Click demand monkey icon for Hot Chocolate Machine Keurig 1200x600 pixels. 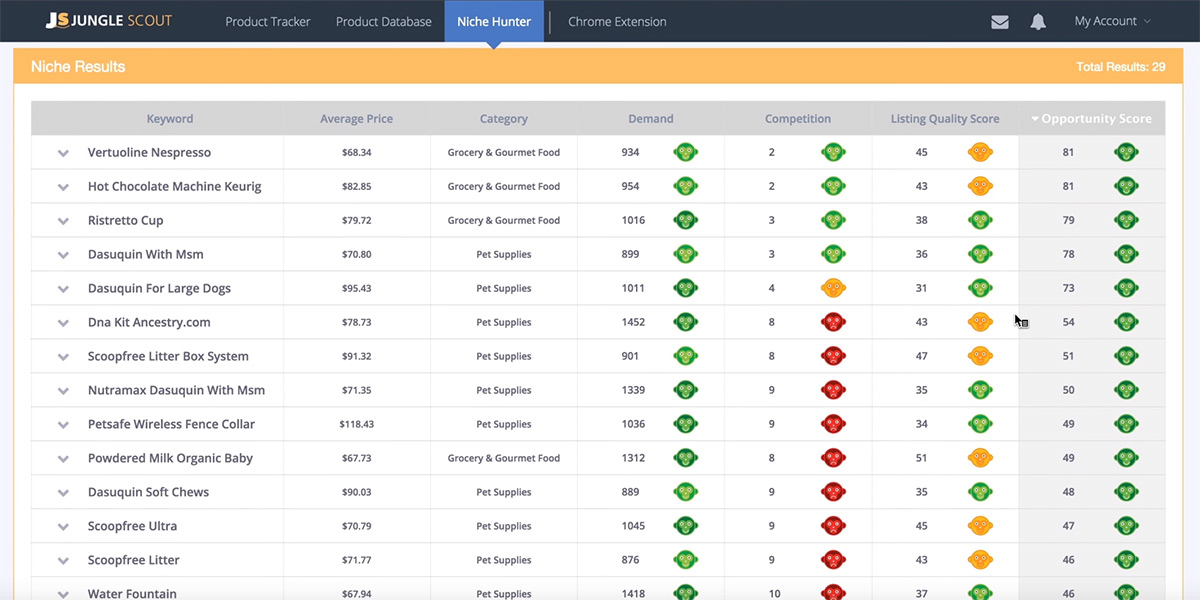[x=685, y=186]
